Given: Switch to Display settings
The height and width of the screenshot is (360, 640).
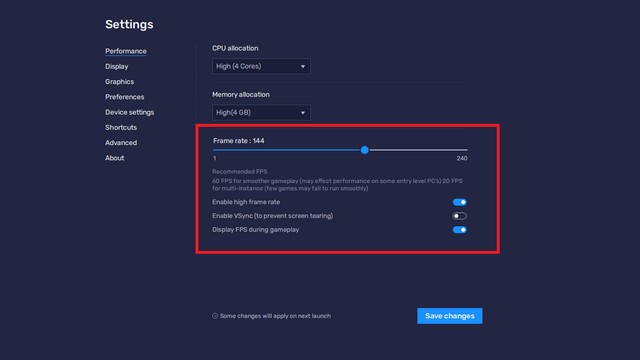Looking at the screenshot, I should 117,66.
